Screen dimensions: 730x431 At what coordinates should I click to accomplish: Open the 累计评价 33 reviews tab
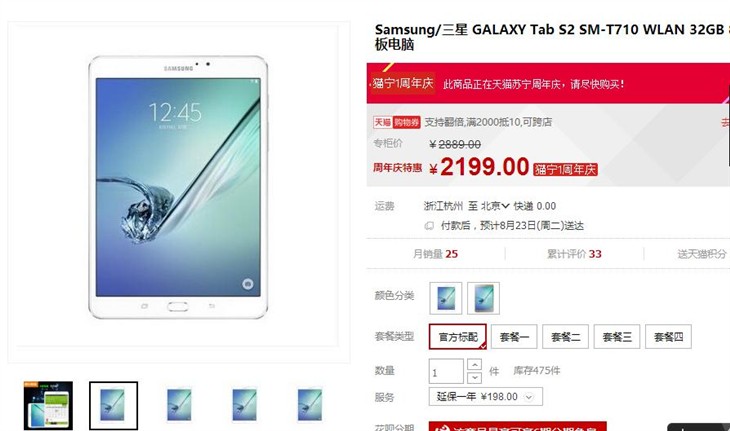point(574,254)
